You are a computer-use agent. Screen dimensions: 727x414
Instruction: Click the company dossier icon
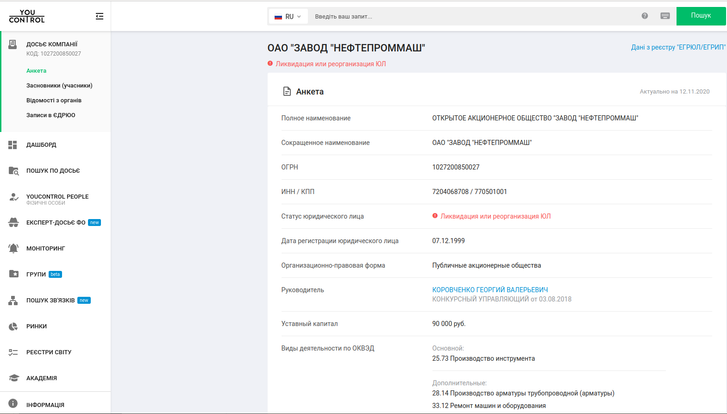(x=13, y=45)
